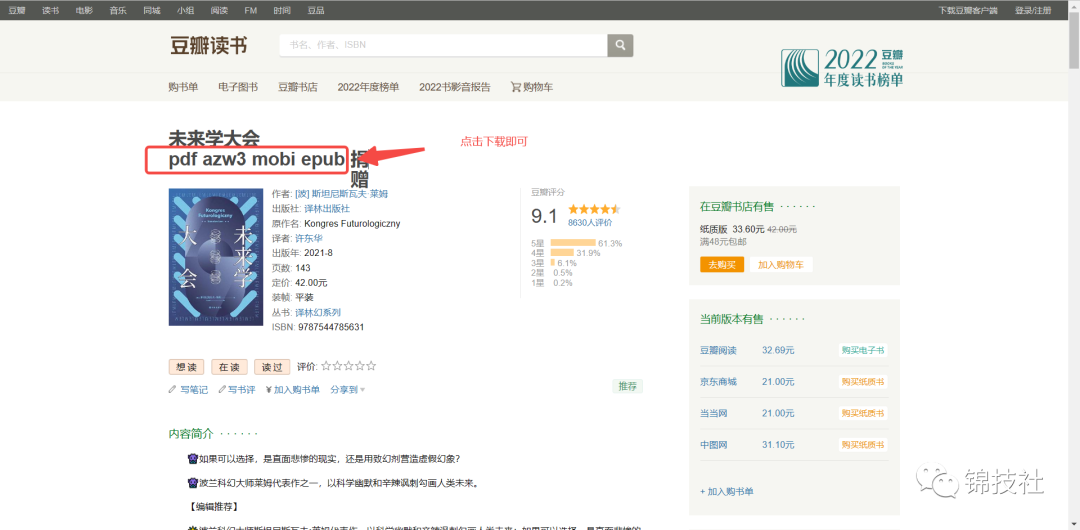Open the 豆品 top navigation item
This screenshot has width=1080, height=530.
click(315, 10)
